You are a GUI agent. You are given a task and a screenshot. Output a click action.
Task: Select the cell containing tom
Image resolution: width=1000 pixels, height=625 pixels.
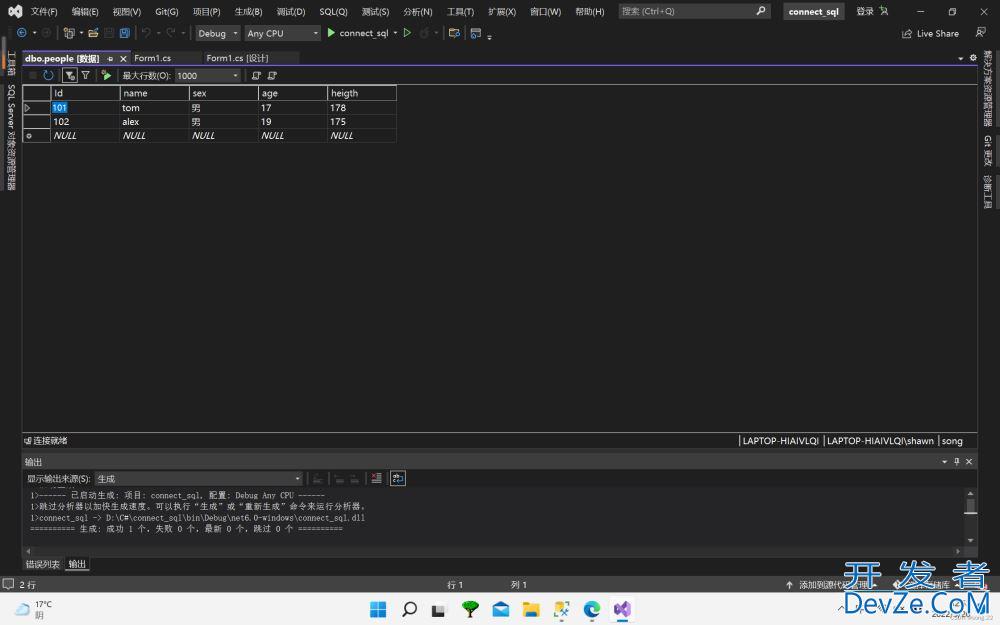tap(154, 108)
